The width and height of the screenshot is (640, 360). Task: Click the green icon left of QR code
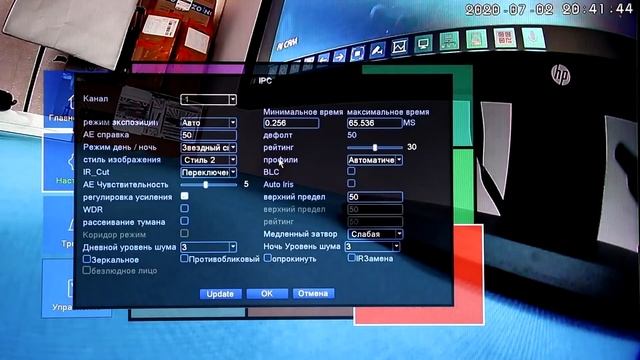click(476, 40)
